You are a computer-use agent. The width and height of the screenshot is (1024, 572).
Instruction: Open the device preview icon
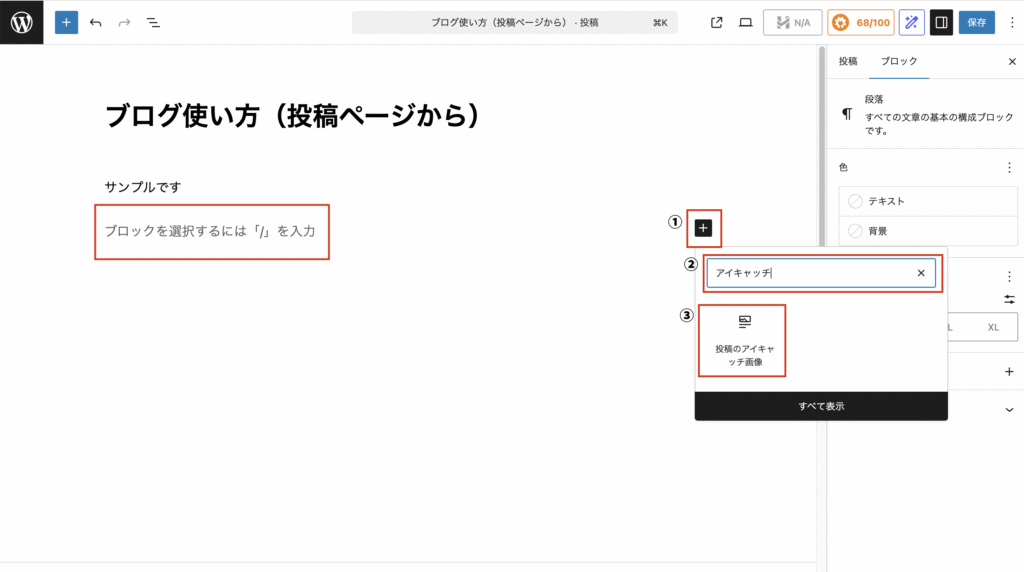[745, 22]
